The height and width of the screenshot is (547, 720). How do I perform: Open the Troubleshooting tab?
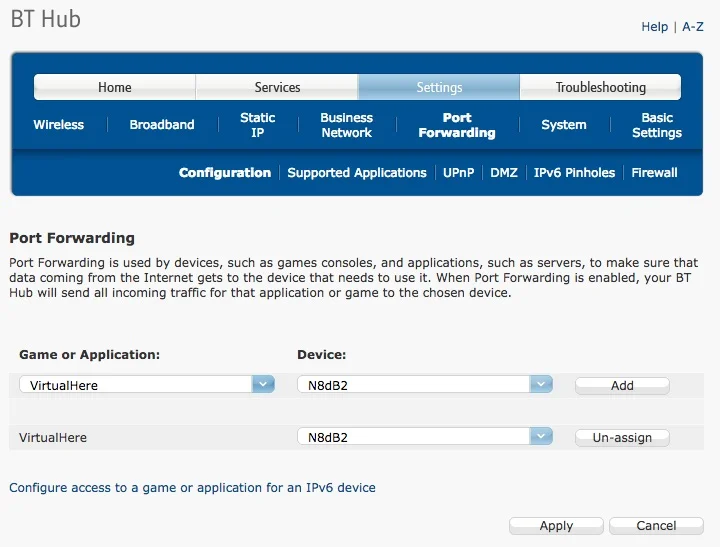pyautogui.click(x=601, y=87)
